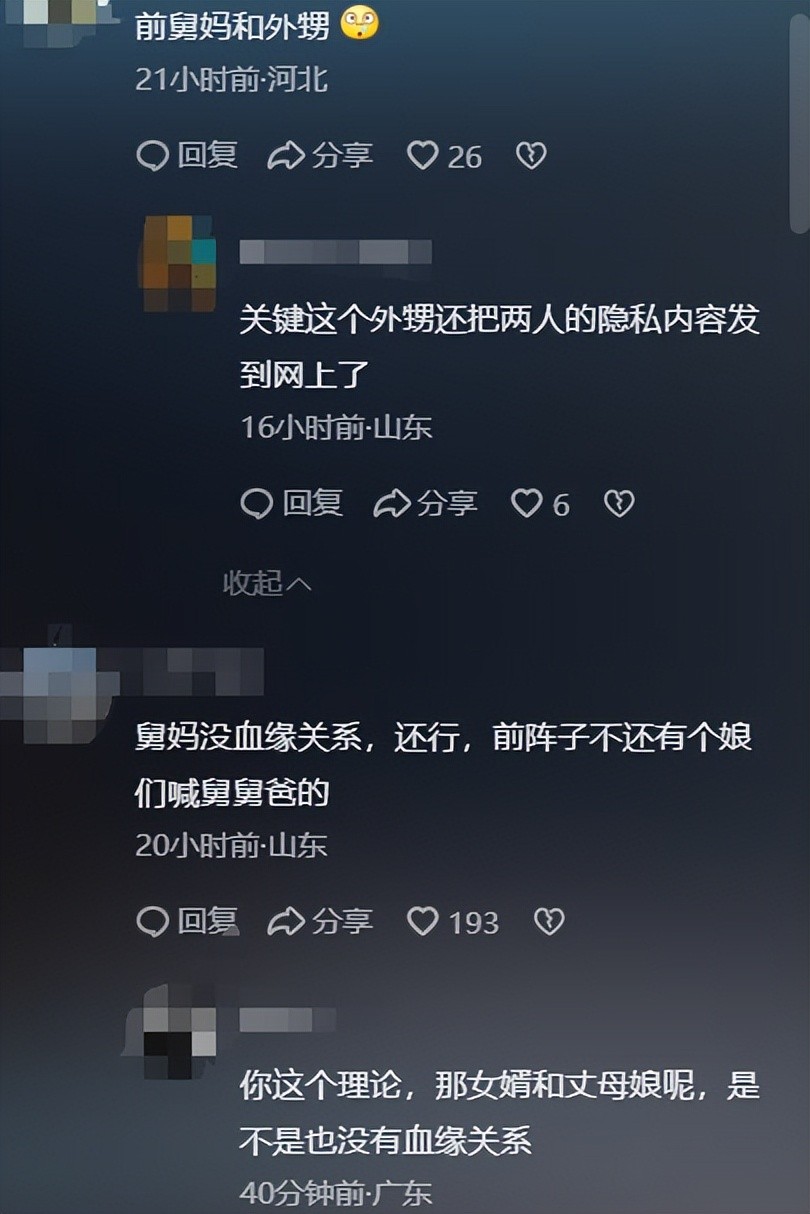The image size is (810, 1214).
Task: Collapse replies using 收起
Action: tap(267, 583)
